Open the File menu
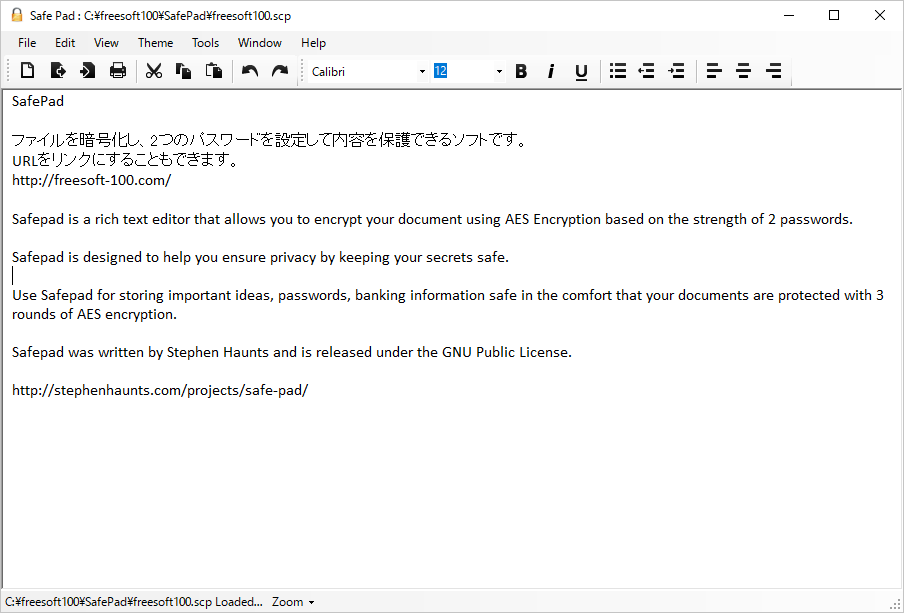 pos(27,43)
